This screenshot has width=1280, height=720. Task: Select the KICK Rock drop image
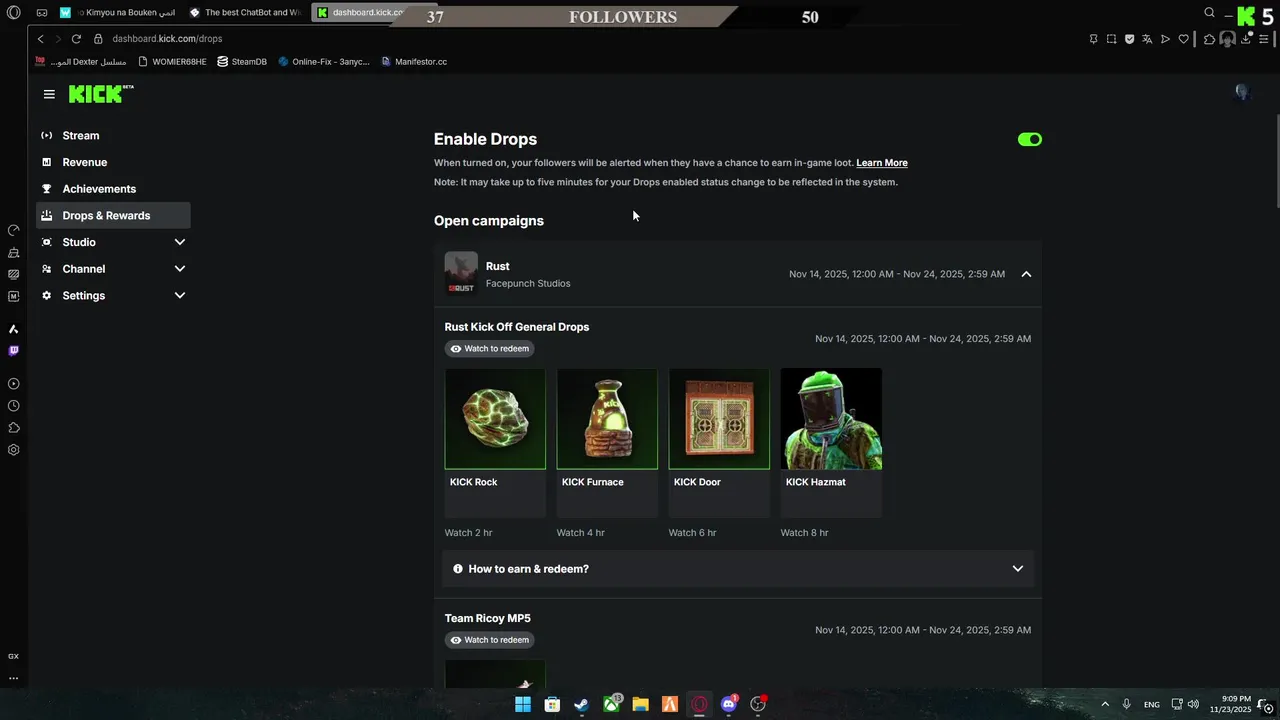[495, 419]
